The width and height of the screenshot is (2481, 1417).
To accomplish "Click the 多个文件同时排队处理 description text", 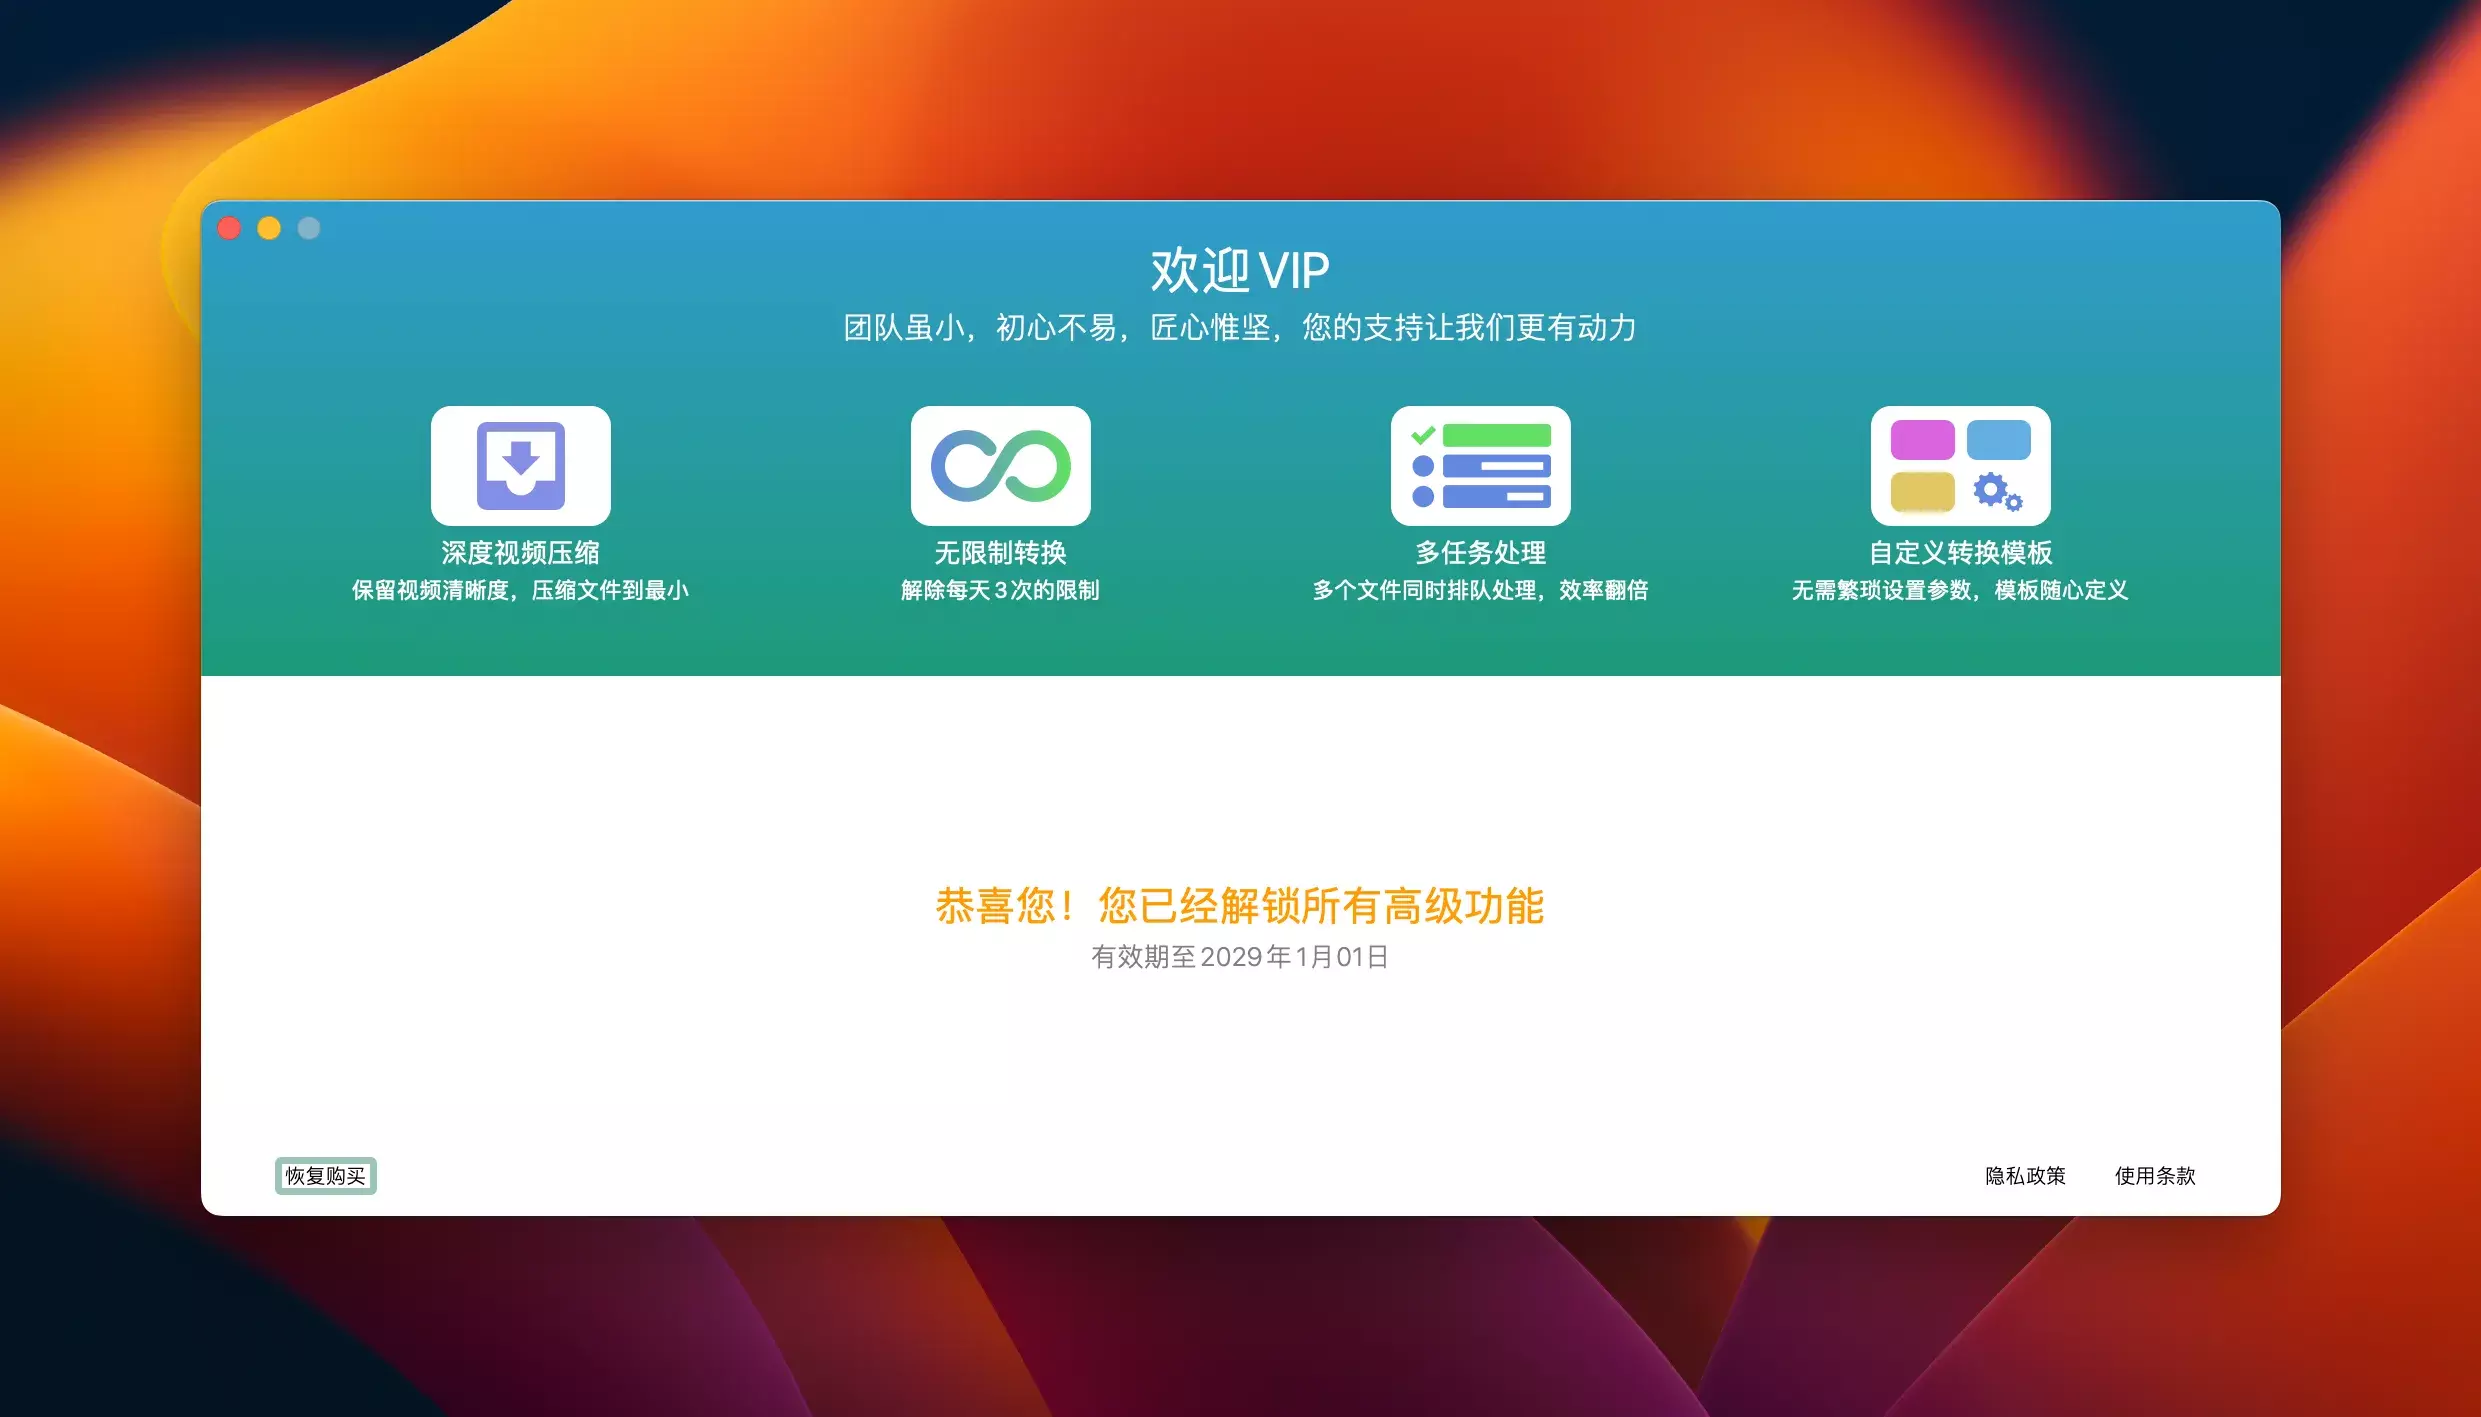I will (x=1480, y=590).
